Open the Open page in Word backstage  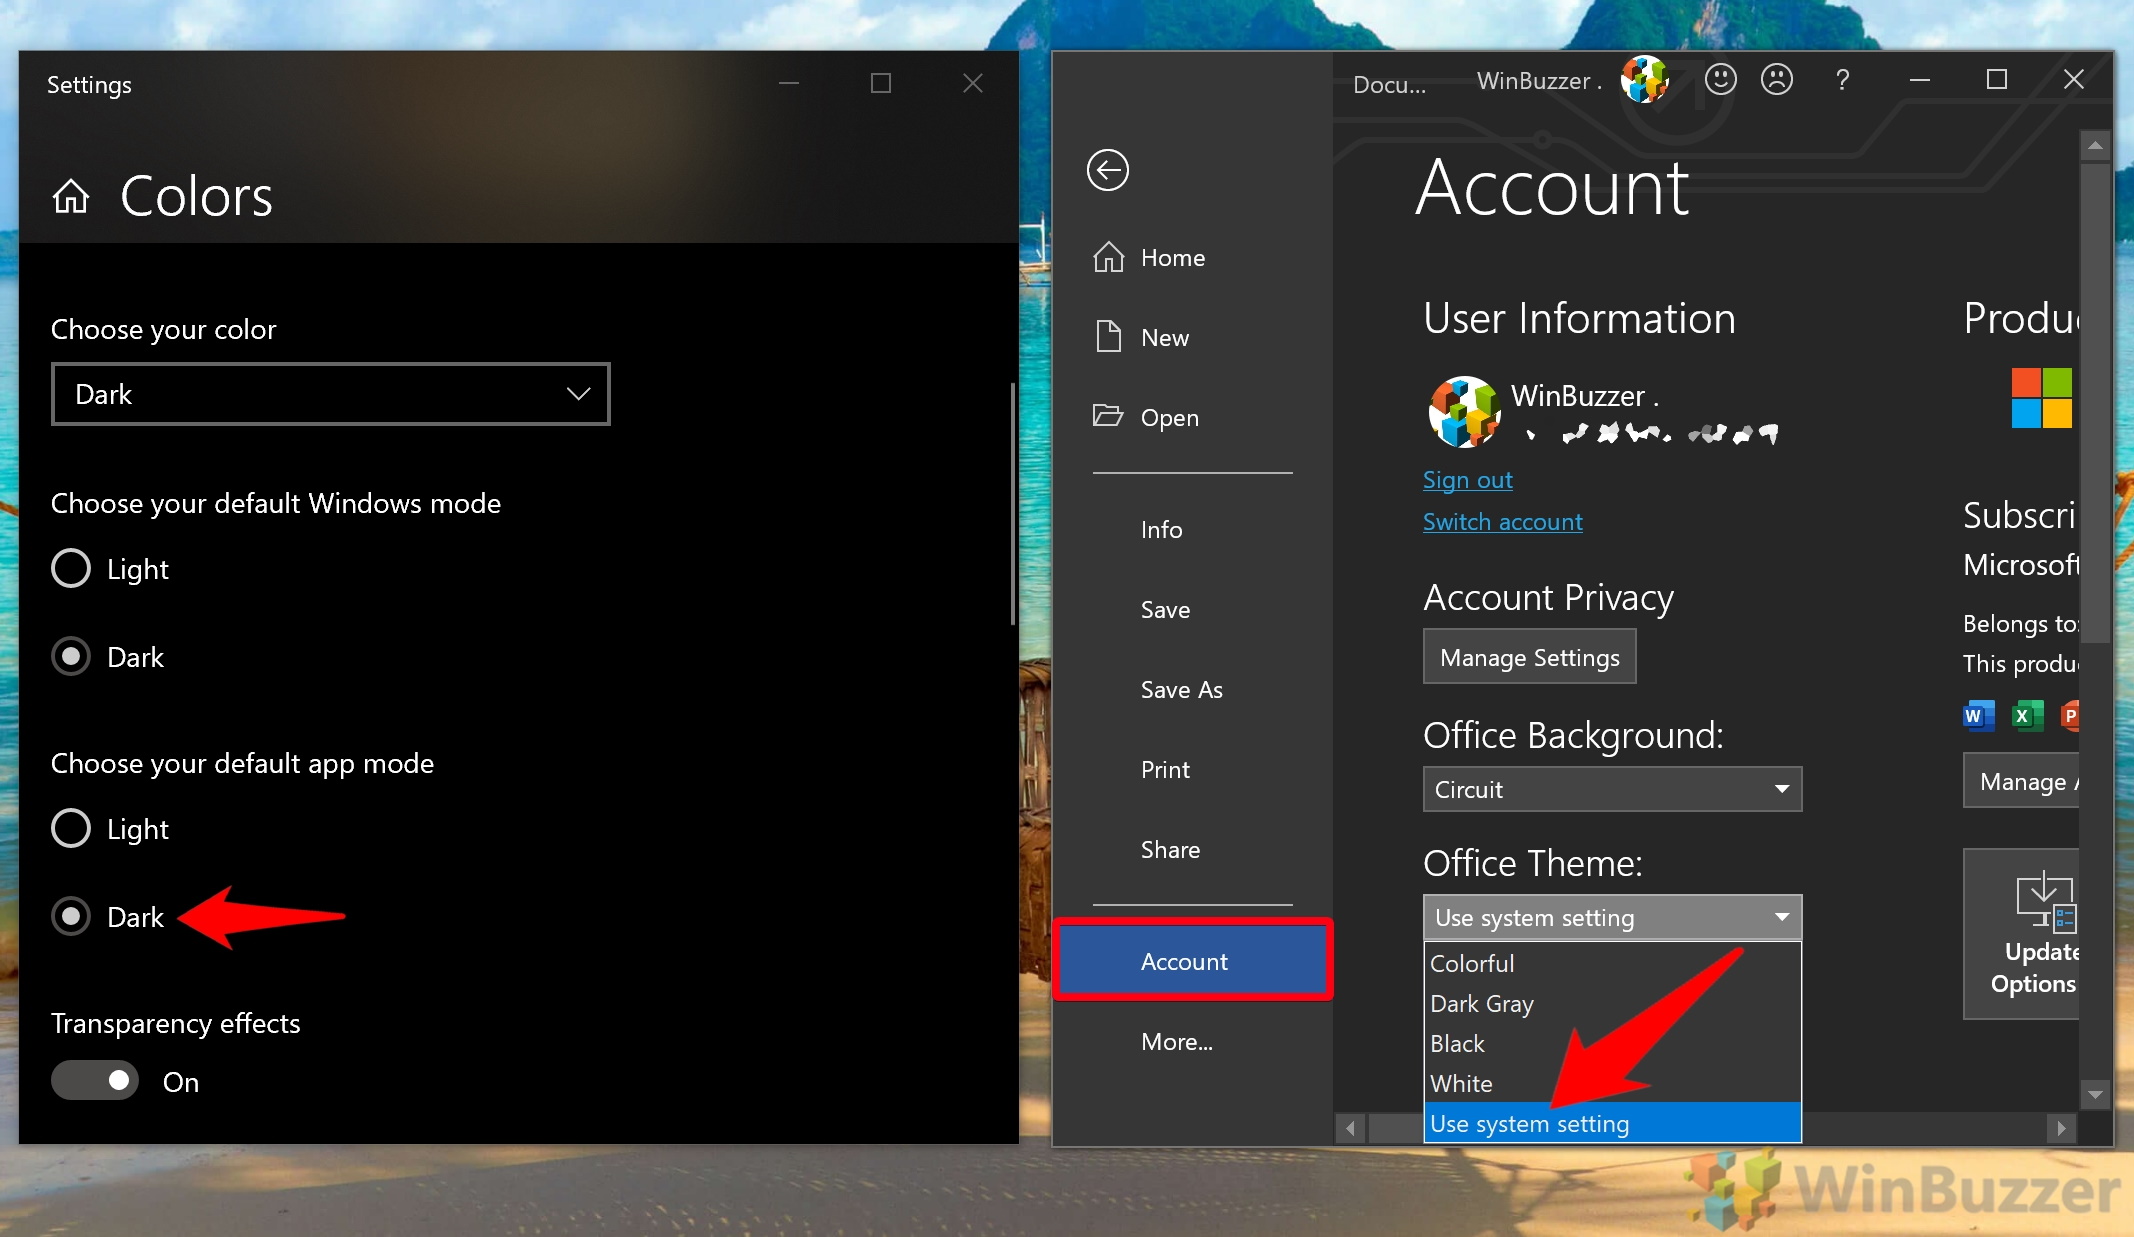point(1192,417)
